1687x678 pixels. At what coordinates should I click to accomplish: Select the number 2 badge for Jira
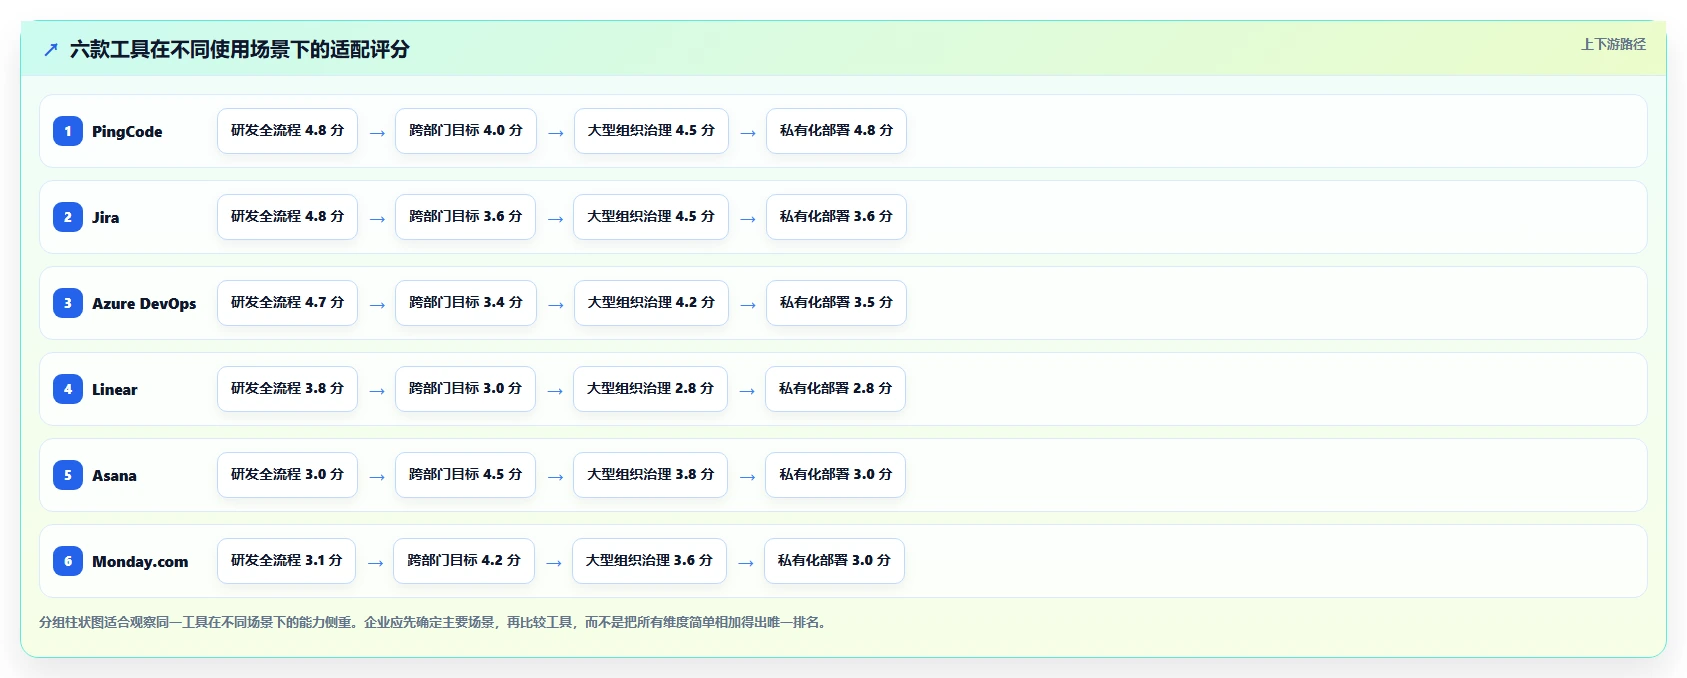coord(68,217)
